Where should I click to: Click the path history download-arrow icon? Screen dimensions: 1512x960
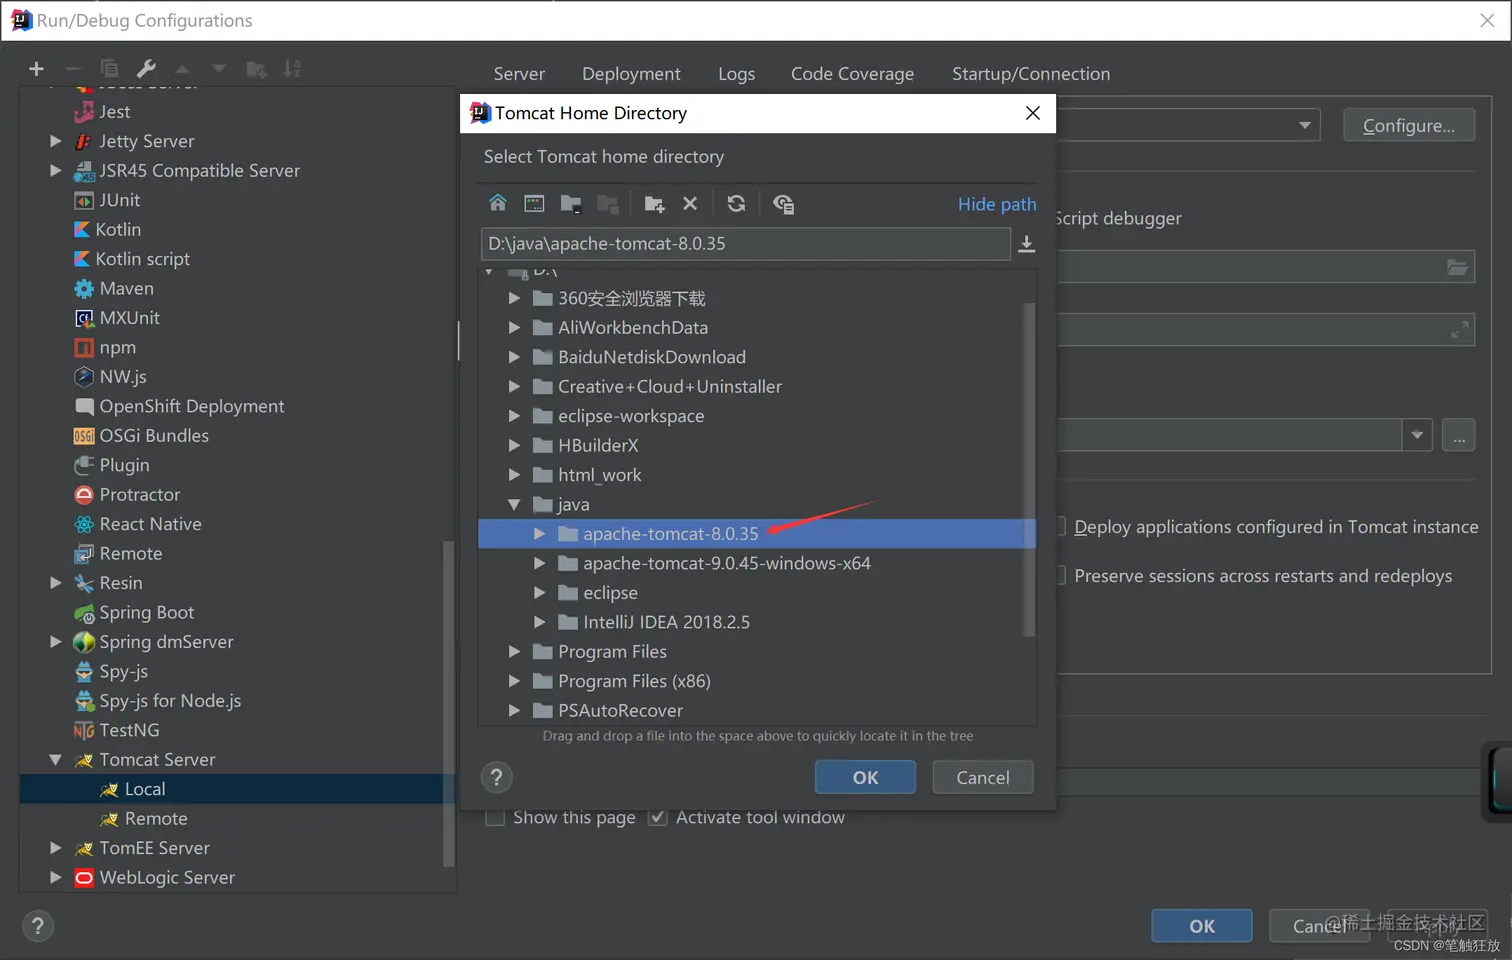tap(1026, 244)
